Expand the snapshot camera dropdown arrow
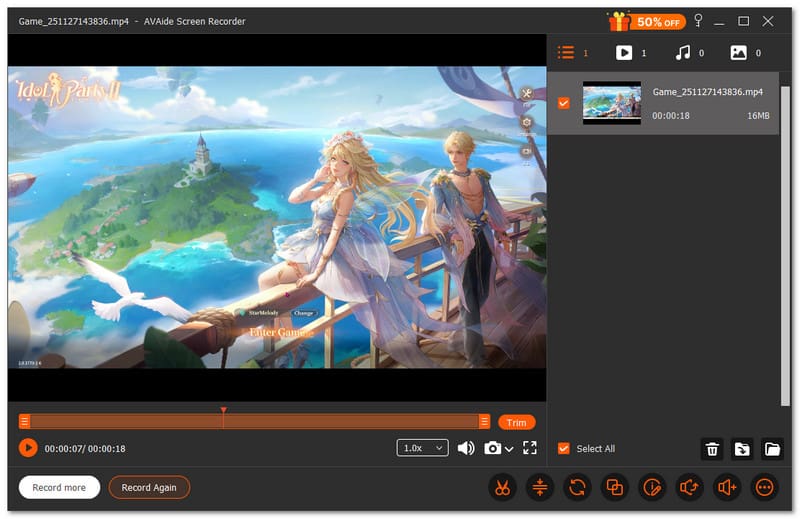Viewport: 800px width, 519px height. pyautogui.click(x=510, y=449)
